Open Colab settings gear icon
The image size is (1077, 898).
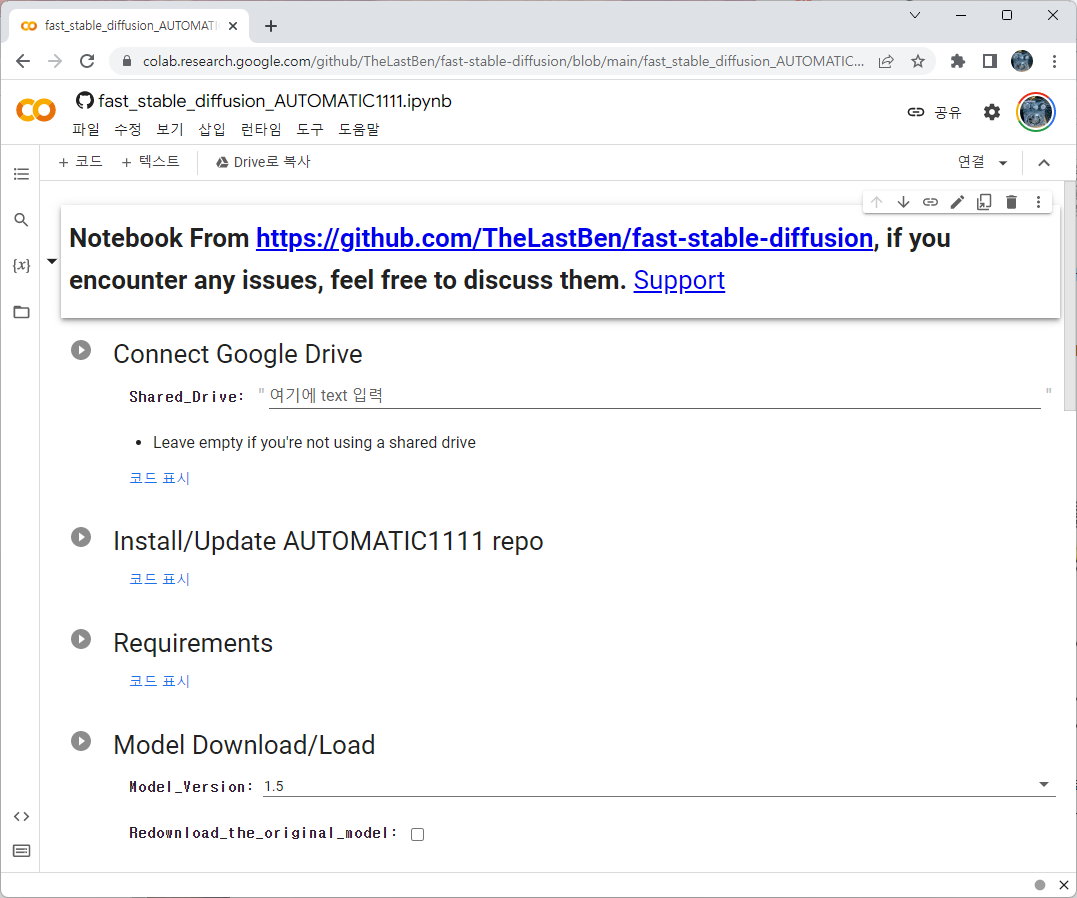point(992,112)
